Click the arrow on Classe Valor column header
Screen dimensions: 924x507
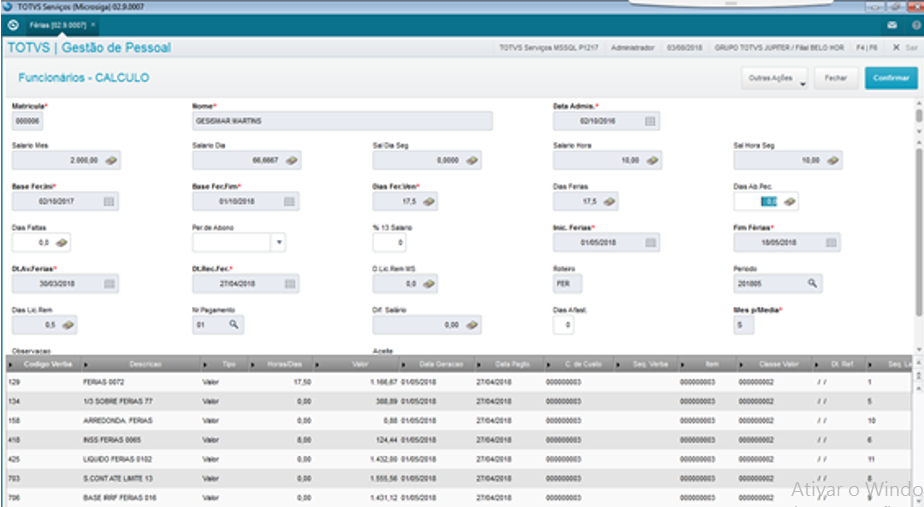[x=741, y=365]
